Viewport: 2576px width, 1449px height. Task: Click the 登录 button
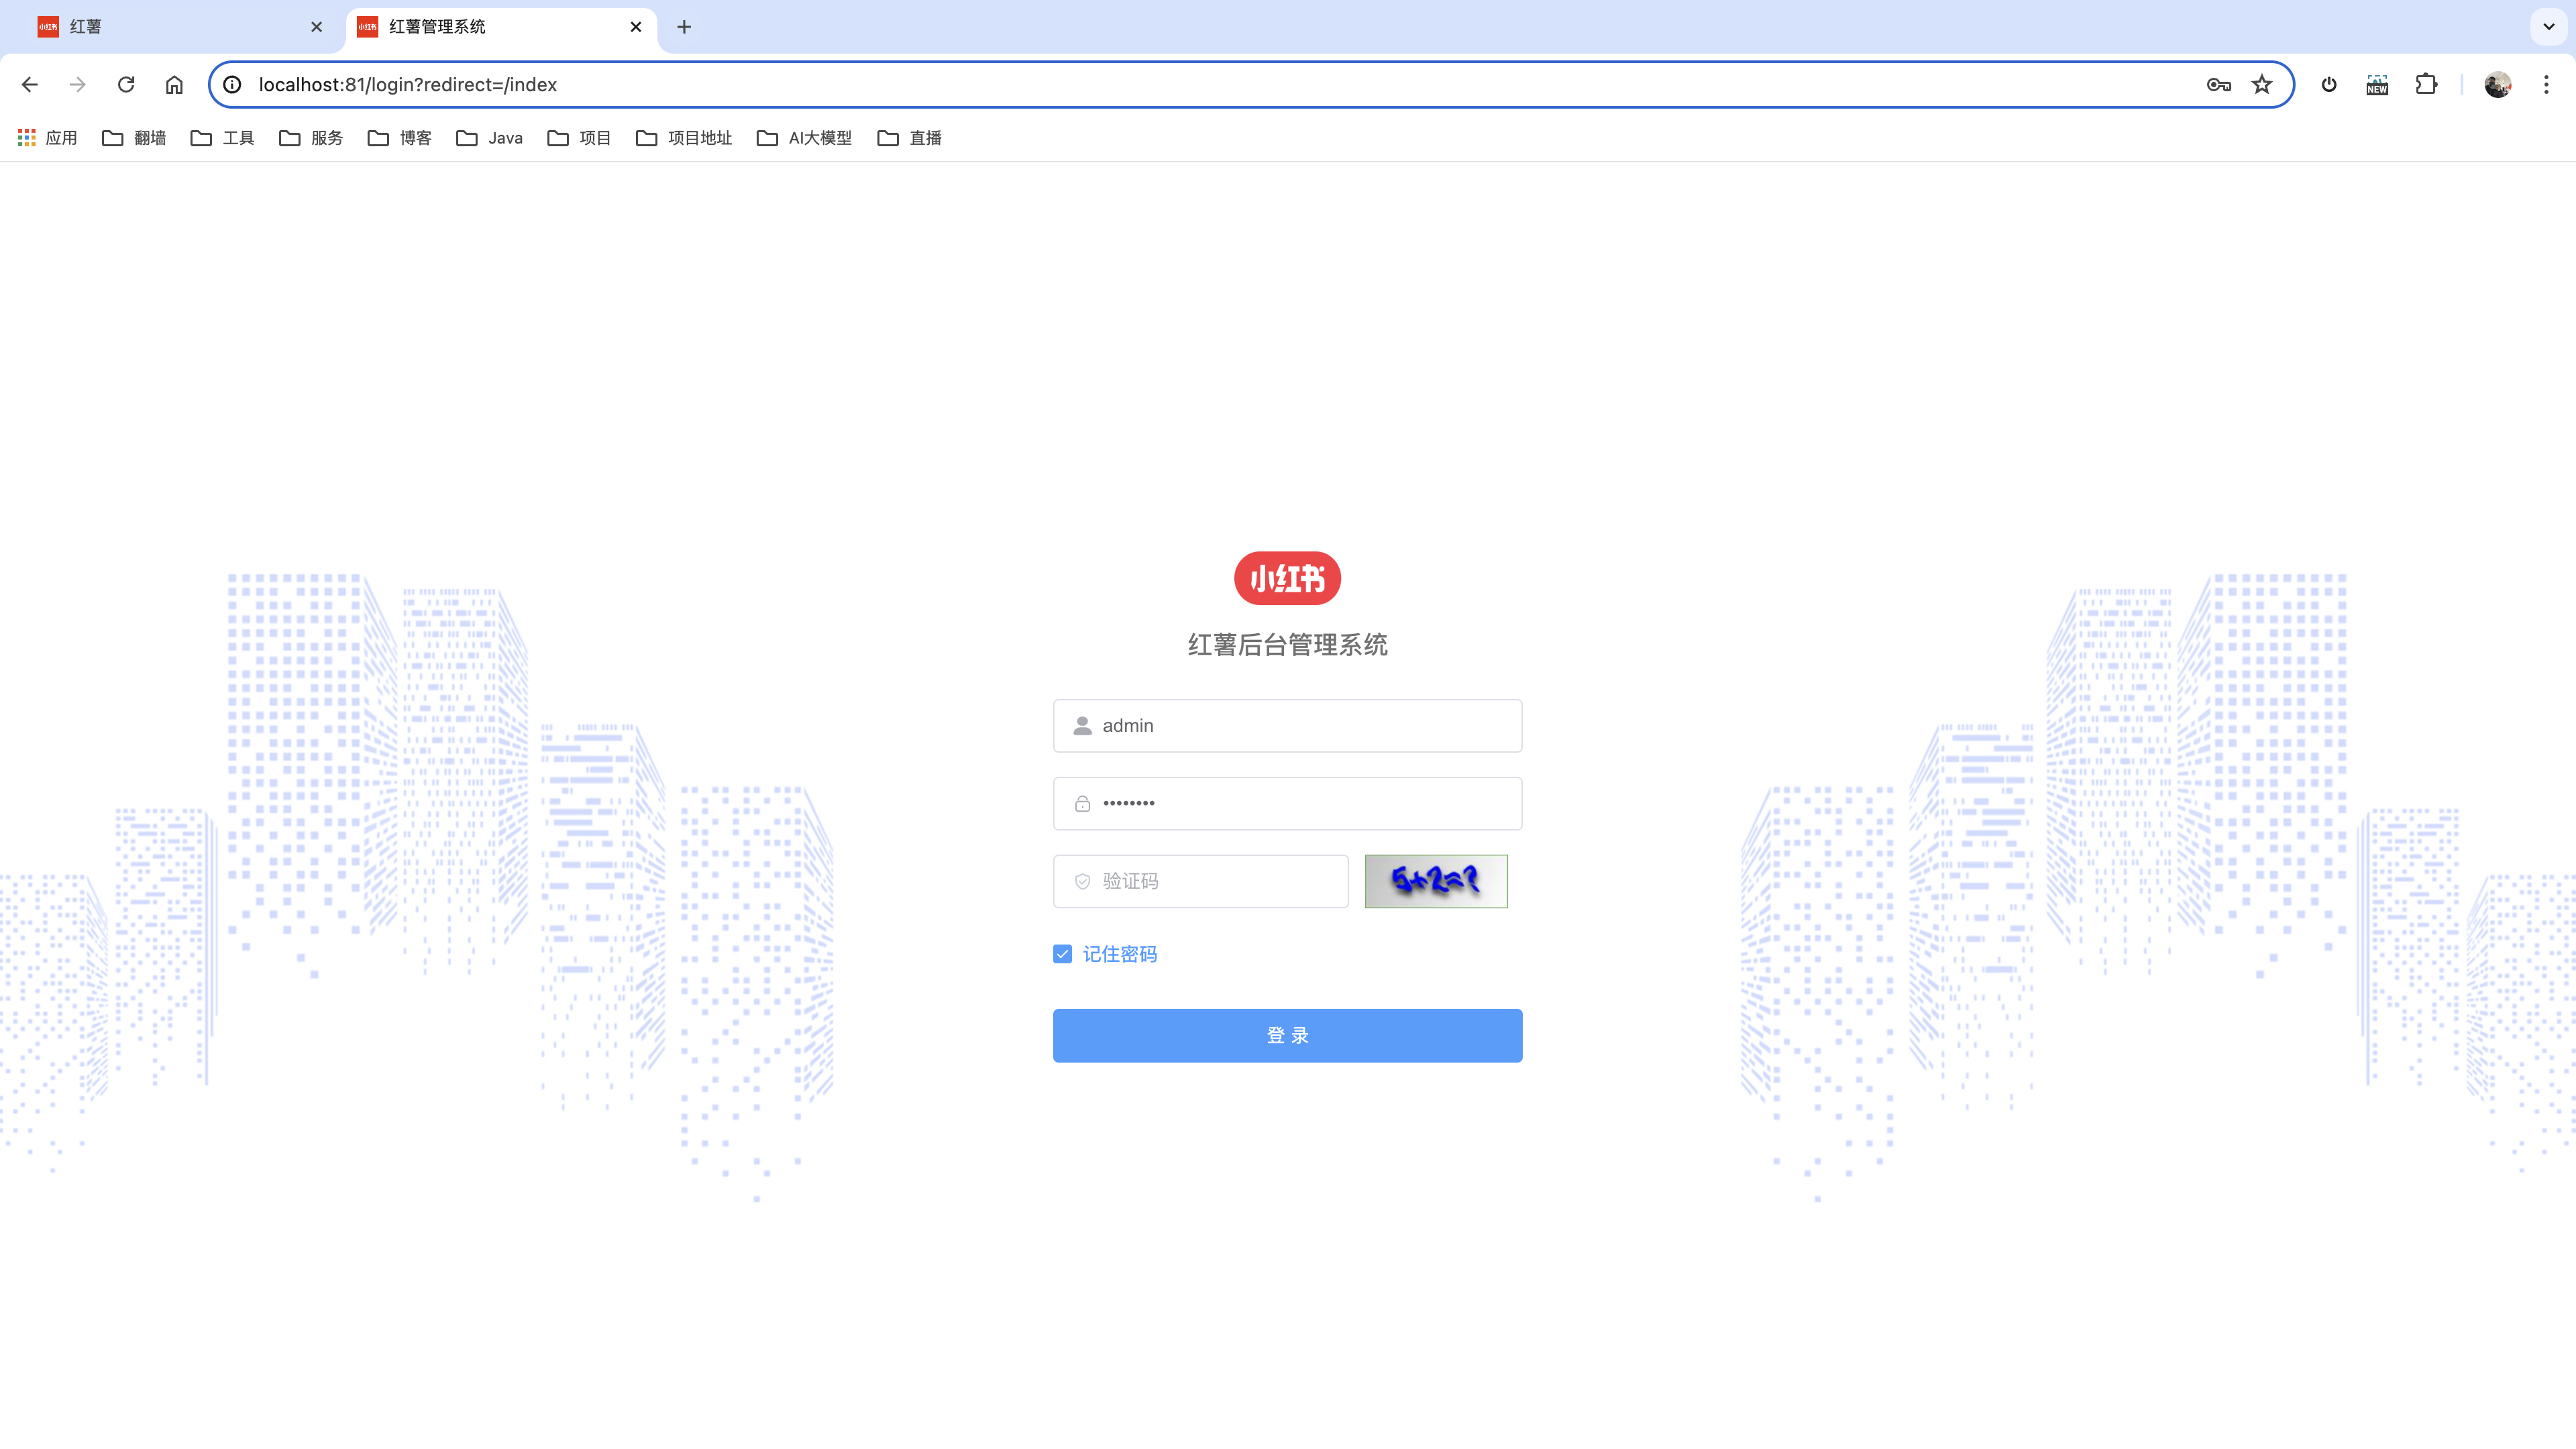click(x=1287, y=1035)
